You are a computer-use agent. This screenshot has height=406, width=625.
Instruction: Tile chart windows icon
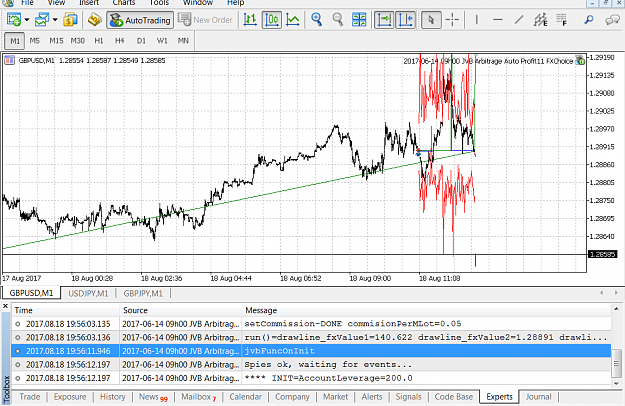click(359, 20)
